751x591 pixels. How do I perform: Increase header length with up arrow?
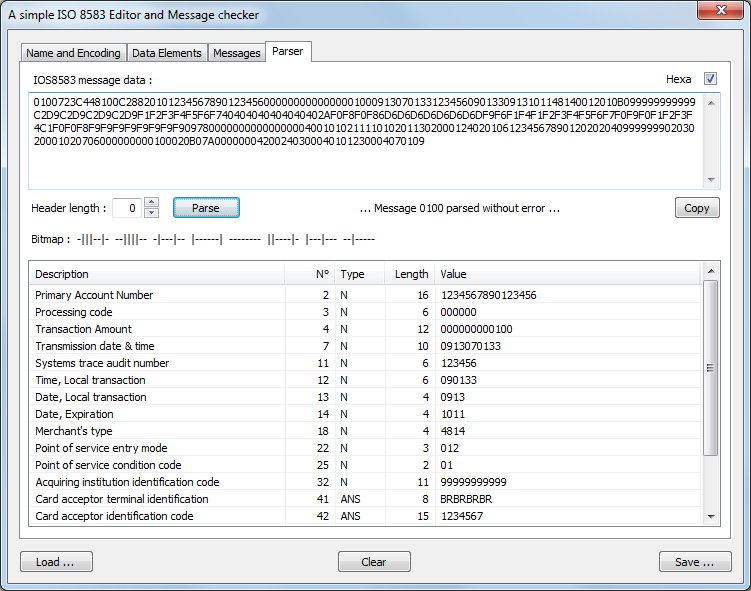click(151, 203)
